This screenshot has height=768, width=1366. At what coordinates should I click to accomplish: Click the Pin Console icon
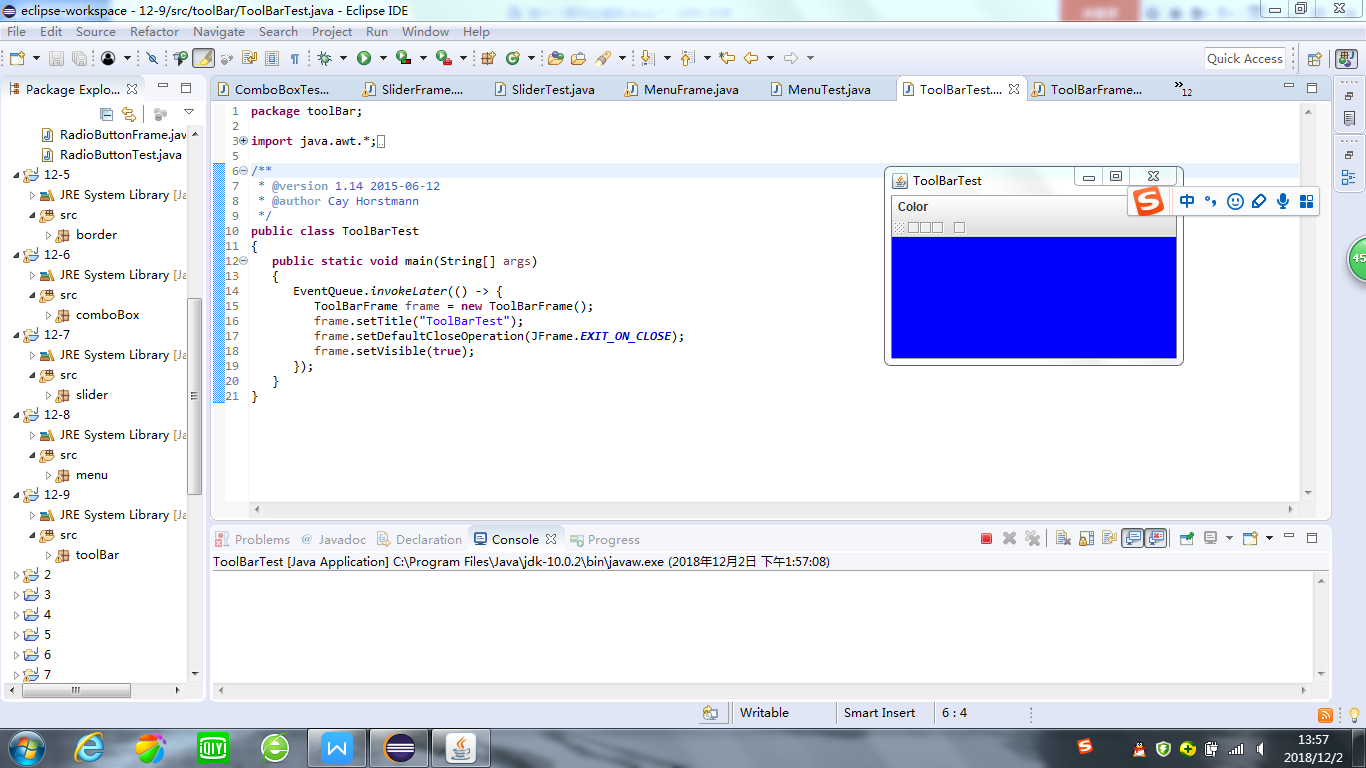1186,538
